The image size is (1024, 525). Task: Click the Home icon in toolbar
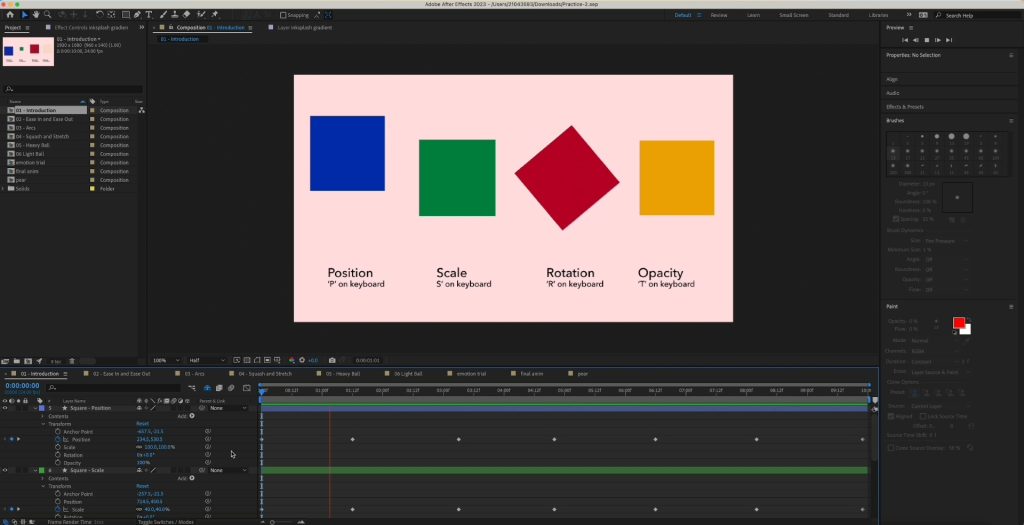pyautogui.click(x=10, y=15)
